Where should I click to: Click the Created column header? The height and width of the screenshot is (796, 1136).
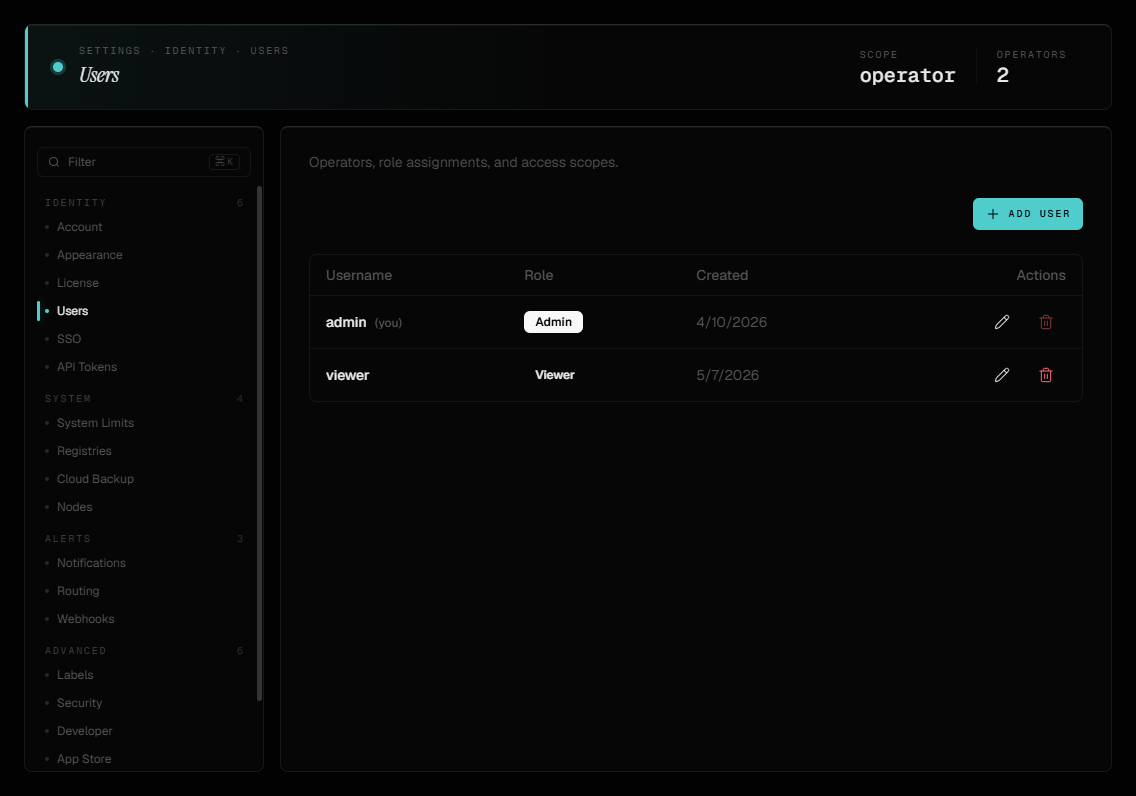[722, 275]
